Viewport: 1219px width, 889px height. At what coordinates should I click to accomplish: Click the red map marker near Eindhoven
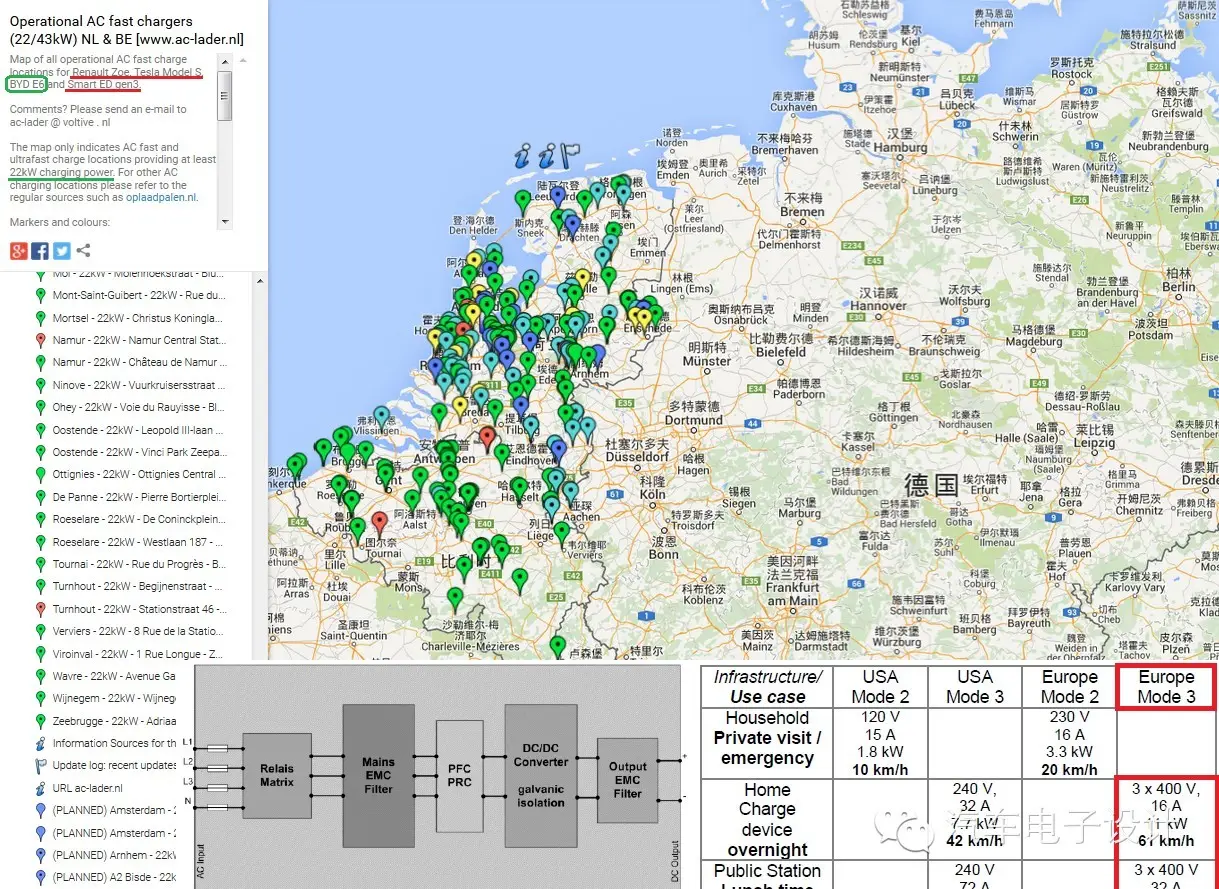[487, 437]
